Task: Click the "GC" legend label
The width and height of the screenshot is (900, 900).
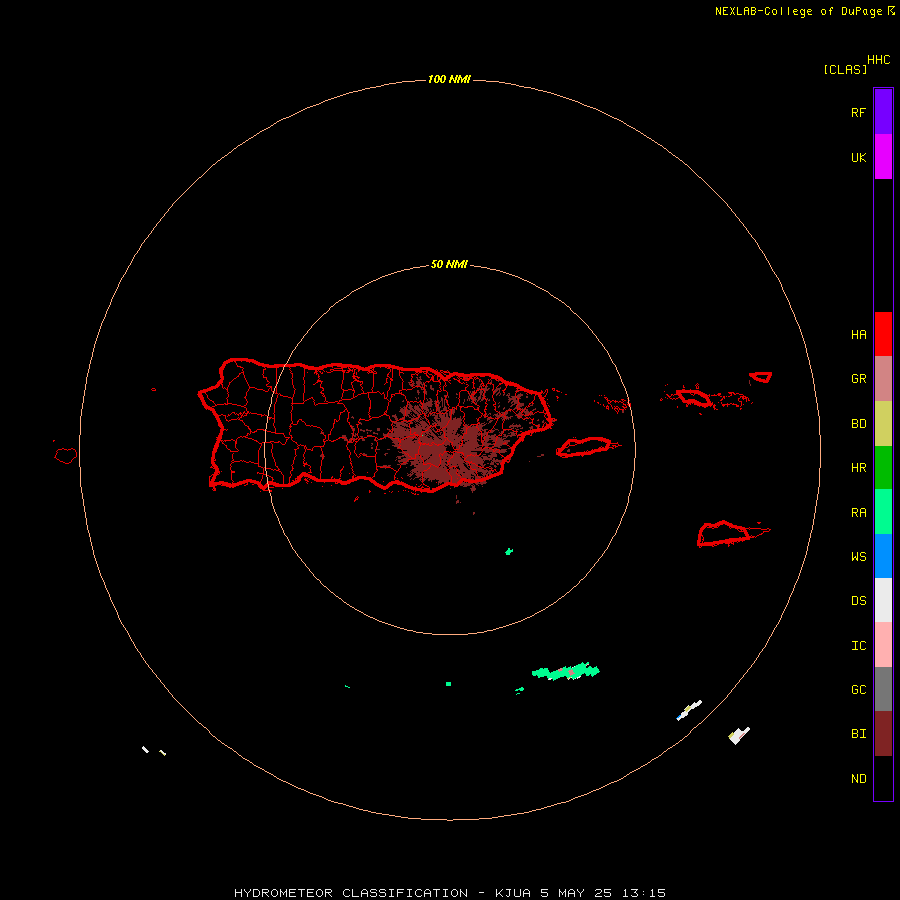Action: point(858,690)
